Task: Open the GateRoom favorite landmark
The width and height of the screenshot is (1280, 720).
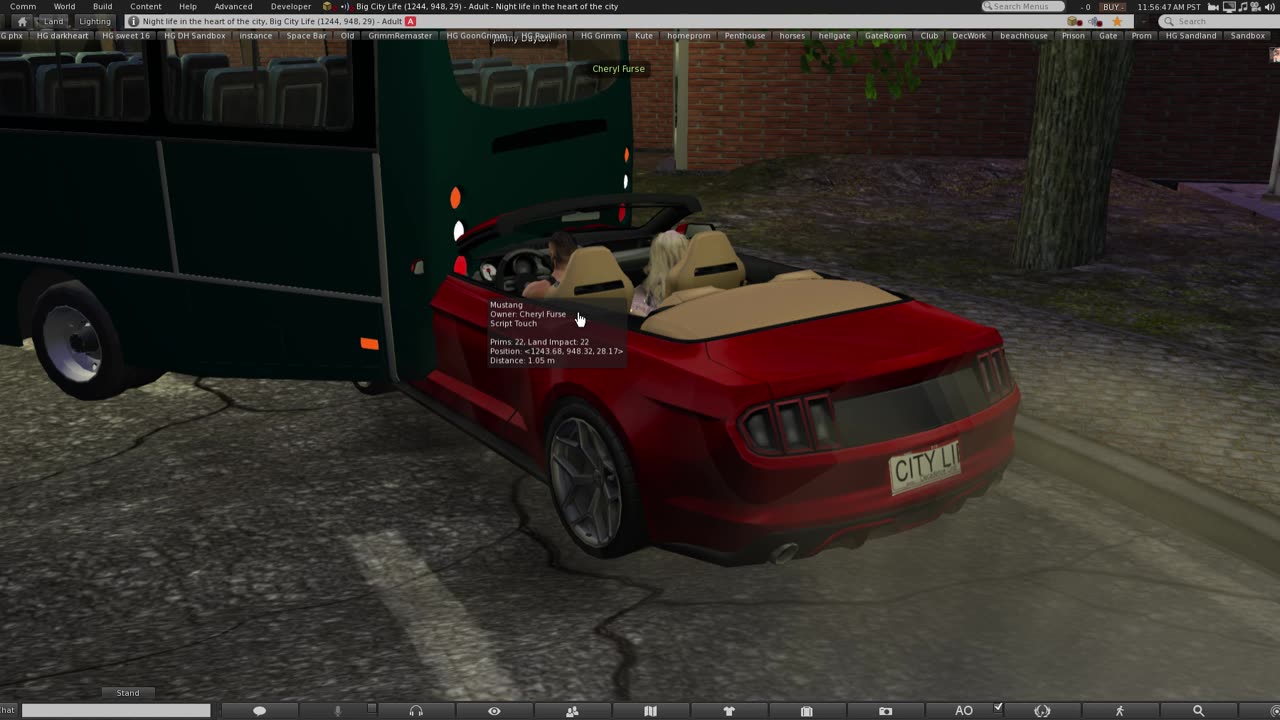Action: (x=885, y=36)
